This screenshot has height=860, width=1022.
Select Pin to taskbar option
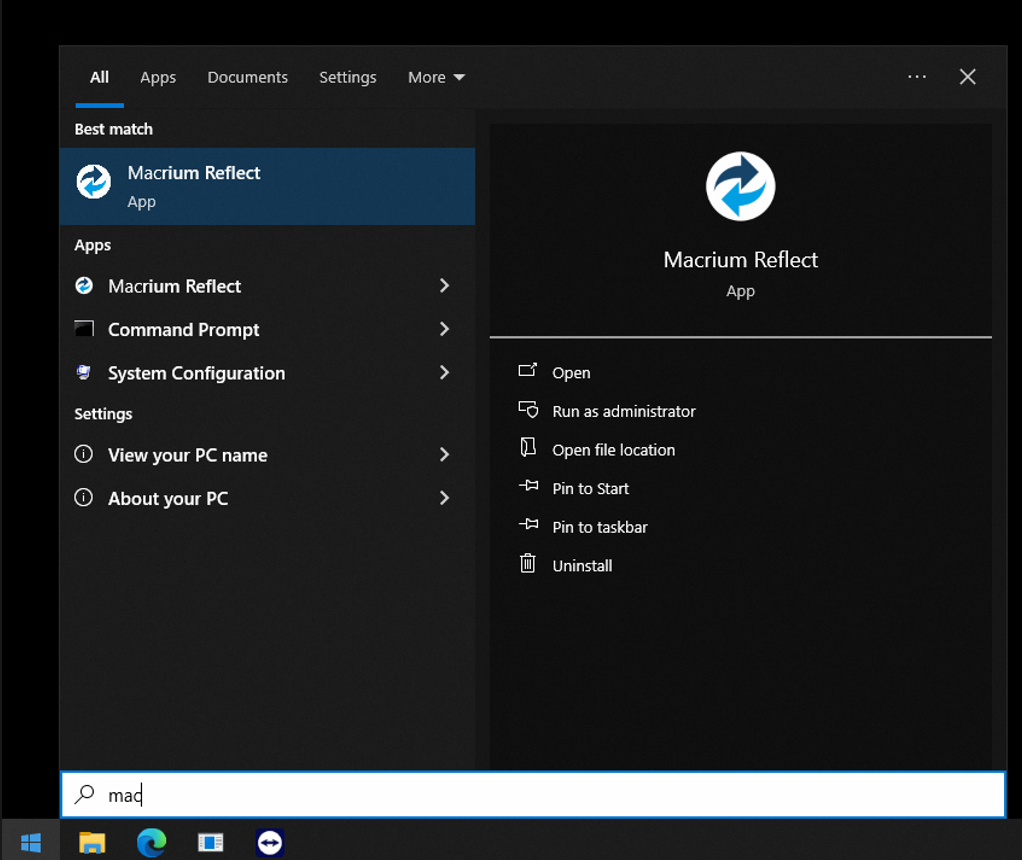tap(599, 527)
